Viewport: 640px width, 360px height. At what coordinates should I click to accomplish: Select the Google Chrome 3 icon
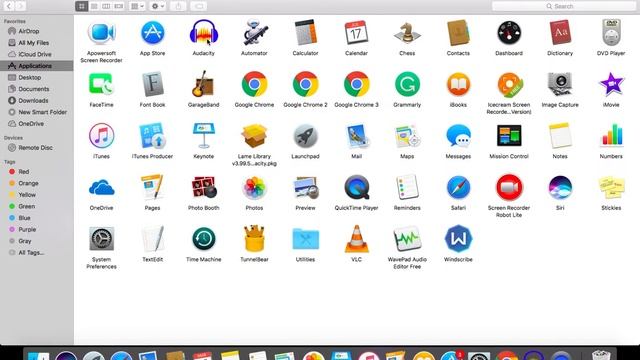click(356, 84)
